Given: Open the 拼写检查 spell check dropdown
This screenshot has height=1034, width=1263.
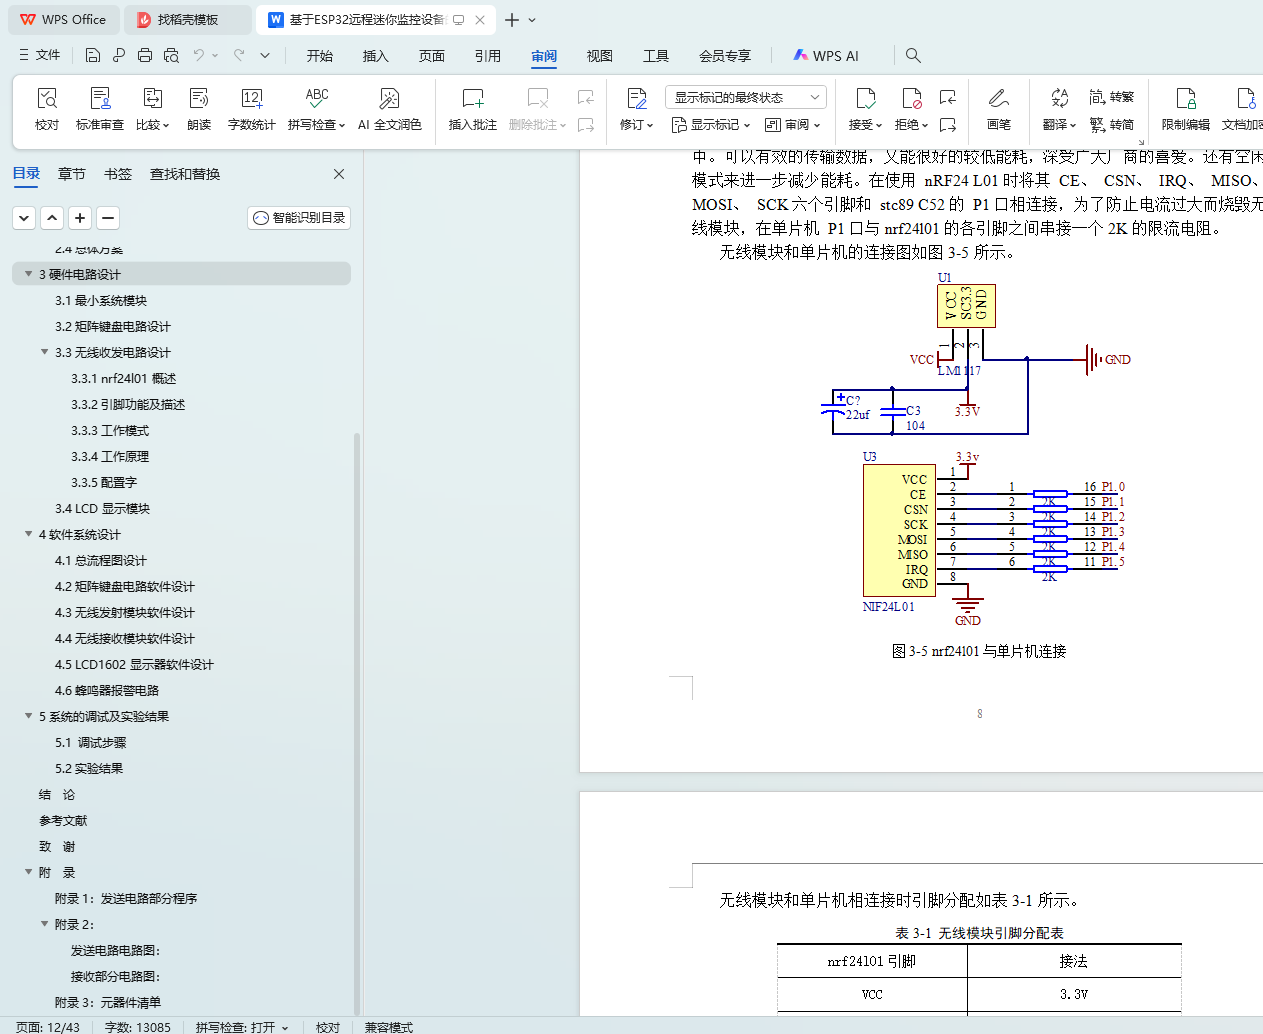Looking at the screenshot, I should pyautogui.click(x=316, y=125).
